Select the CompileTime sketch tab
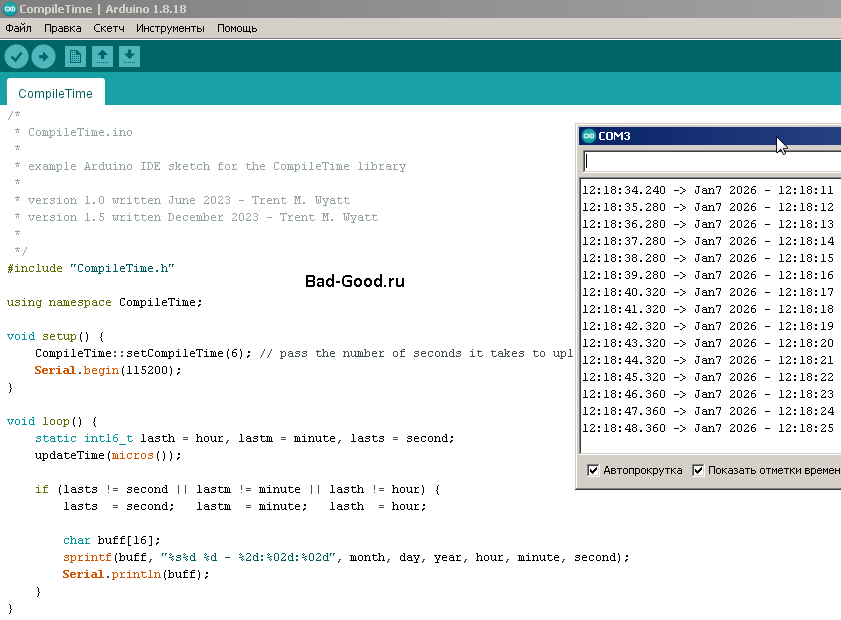 coord(55,93)
